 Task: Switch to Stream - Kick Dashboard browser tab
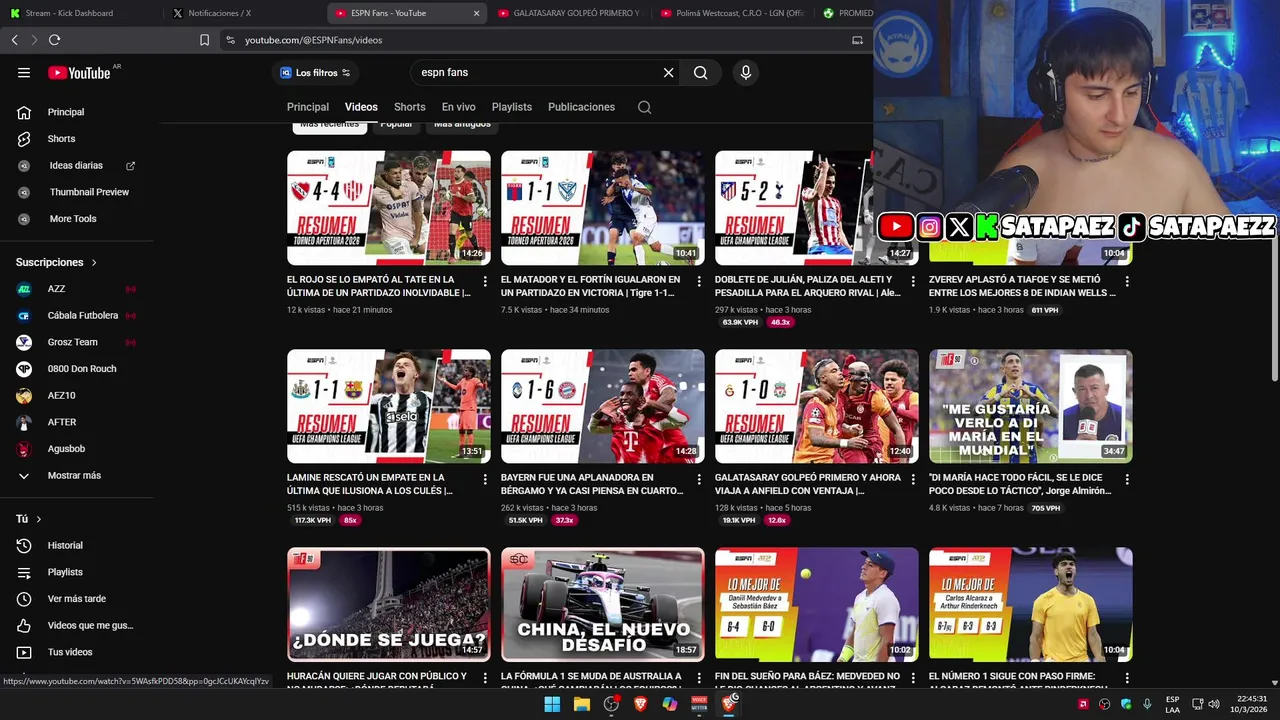82,13
